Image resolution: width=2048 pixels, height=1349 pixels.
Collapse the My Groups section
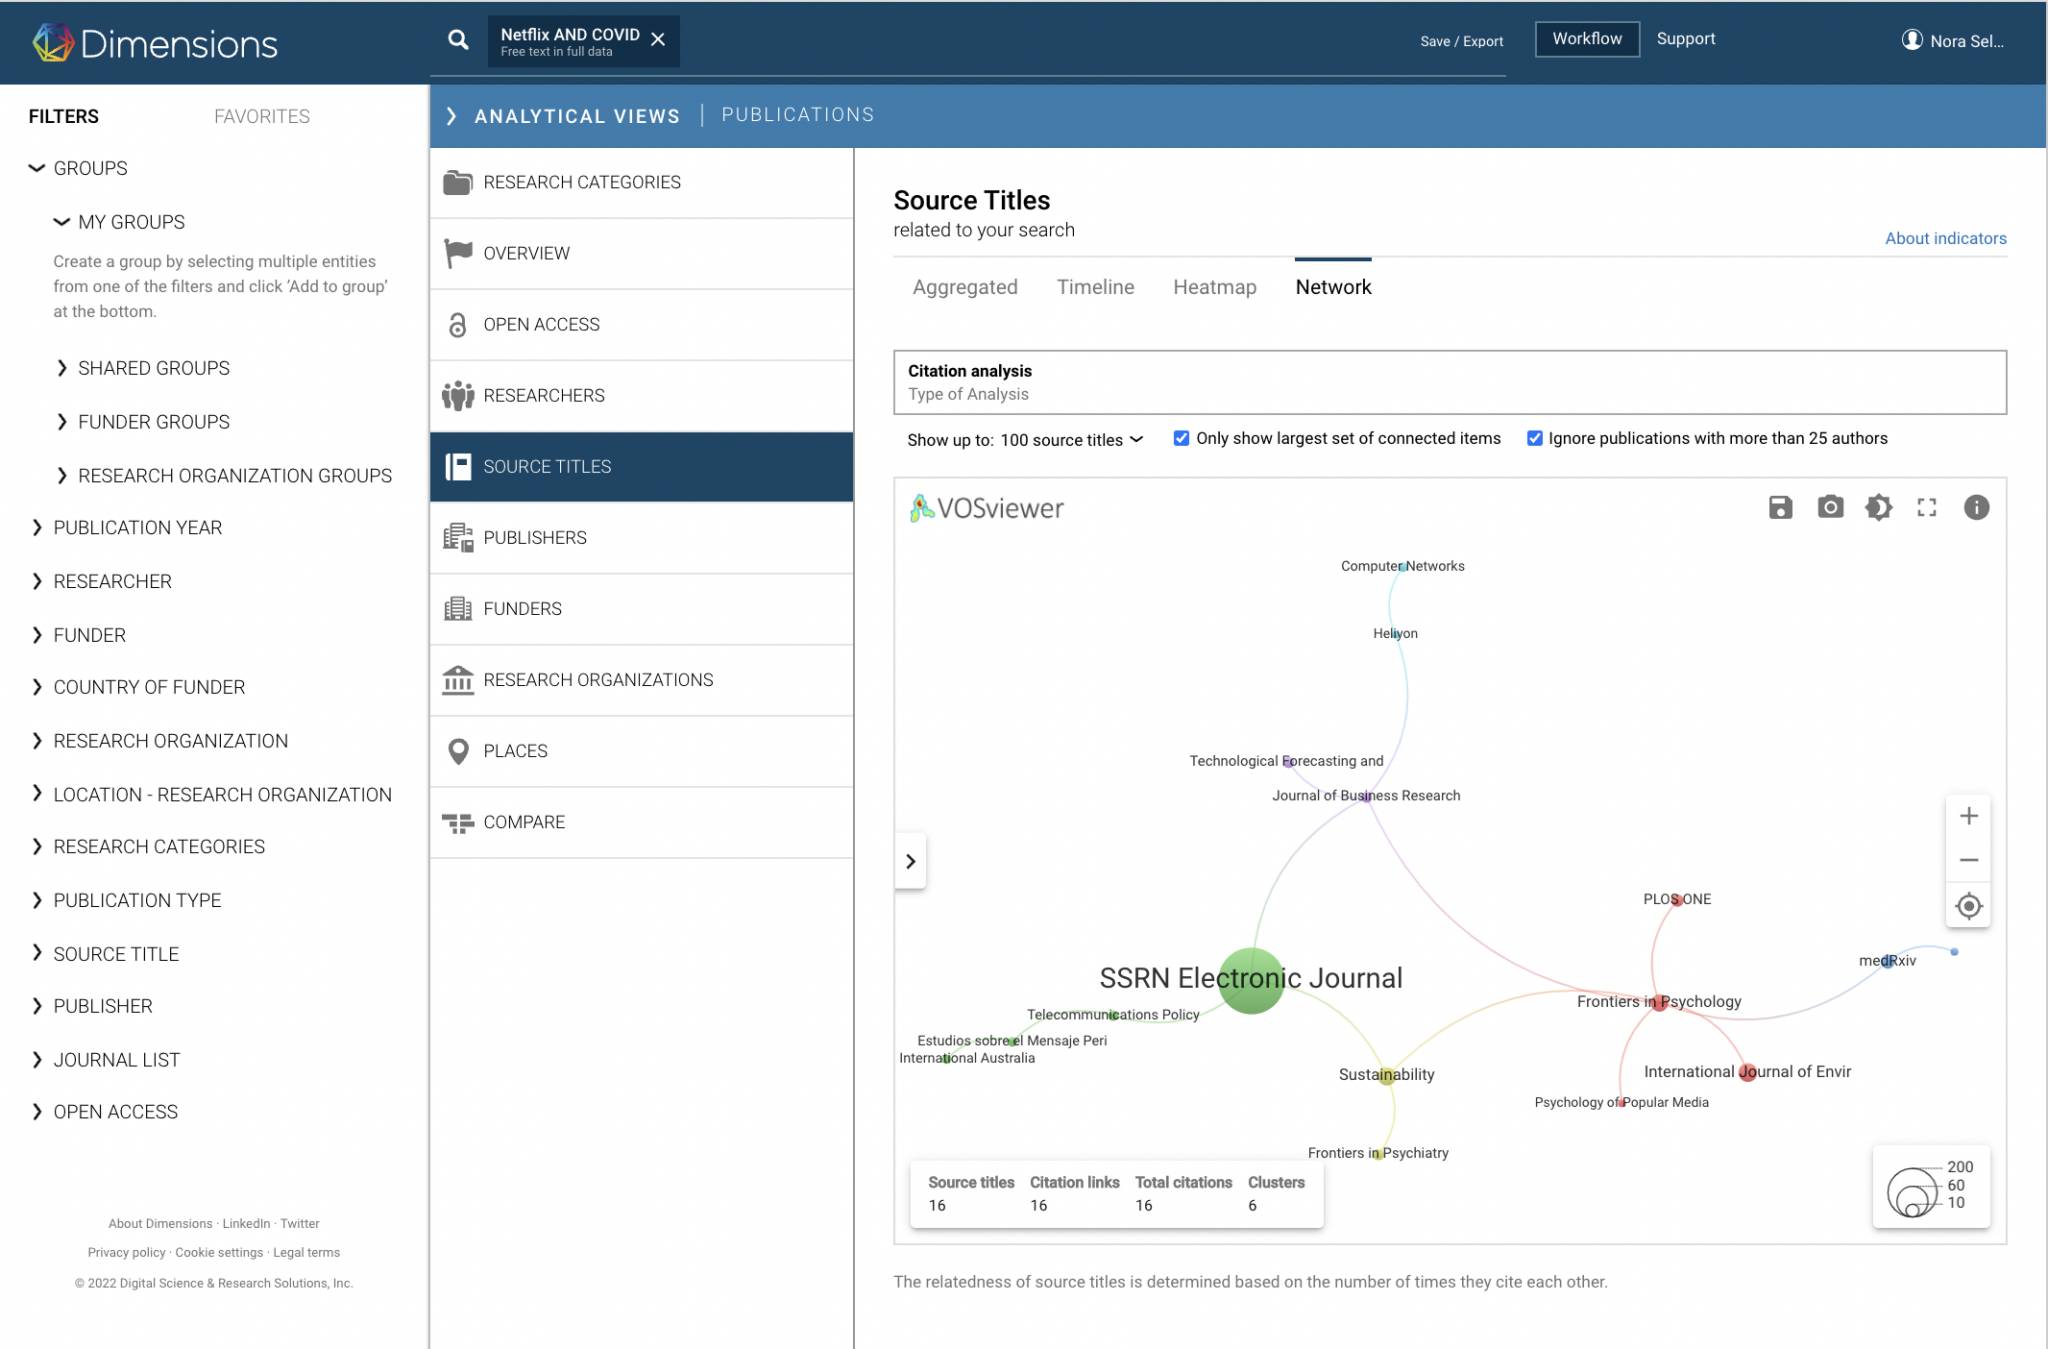[62, 222]
